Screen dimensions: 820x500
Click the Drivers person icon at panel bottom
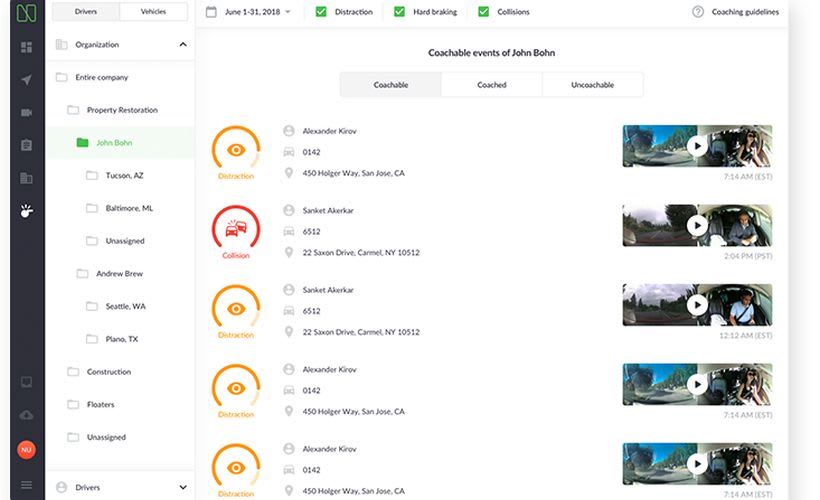point(62,487)
